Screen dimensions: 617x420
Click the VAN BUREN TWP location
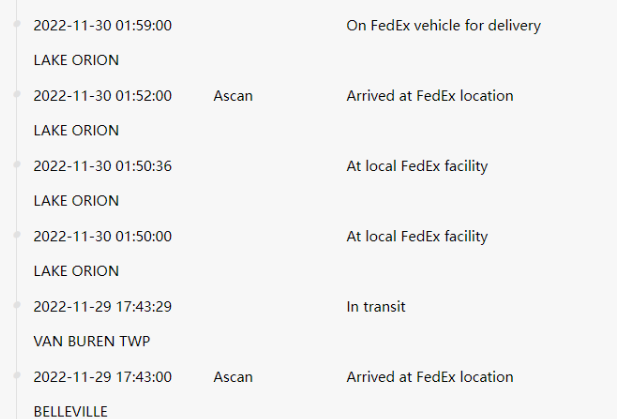click(92, 341)
